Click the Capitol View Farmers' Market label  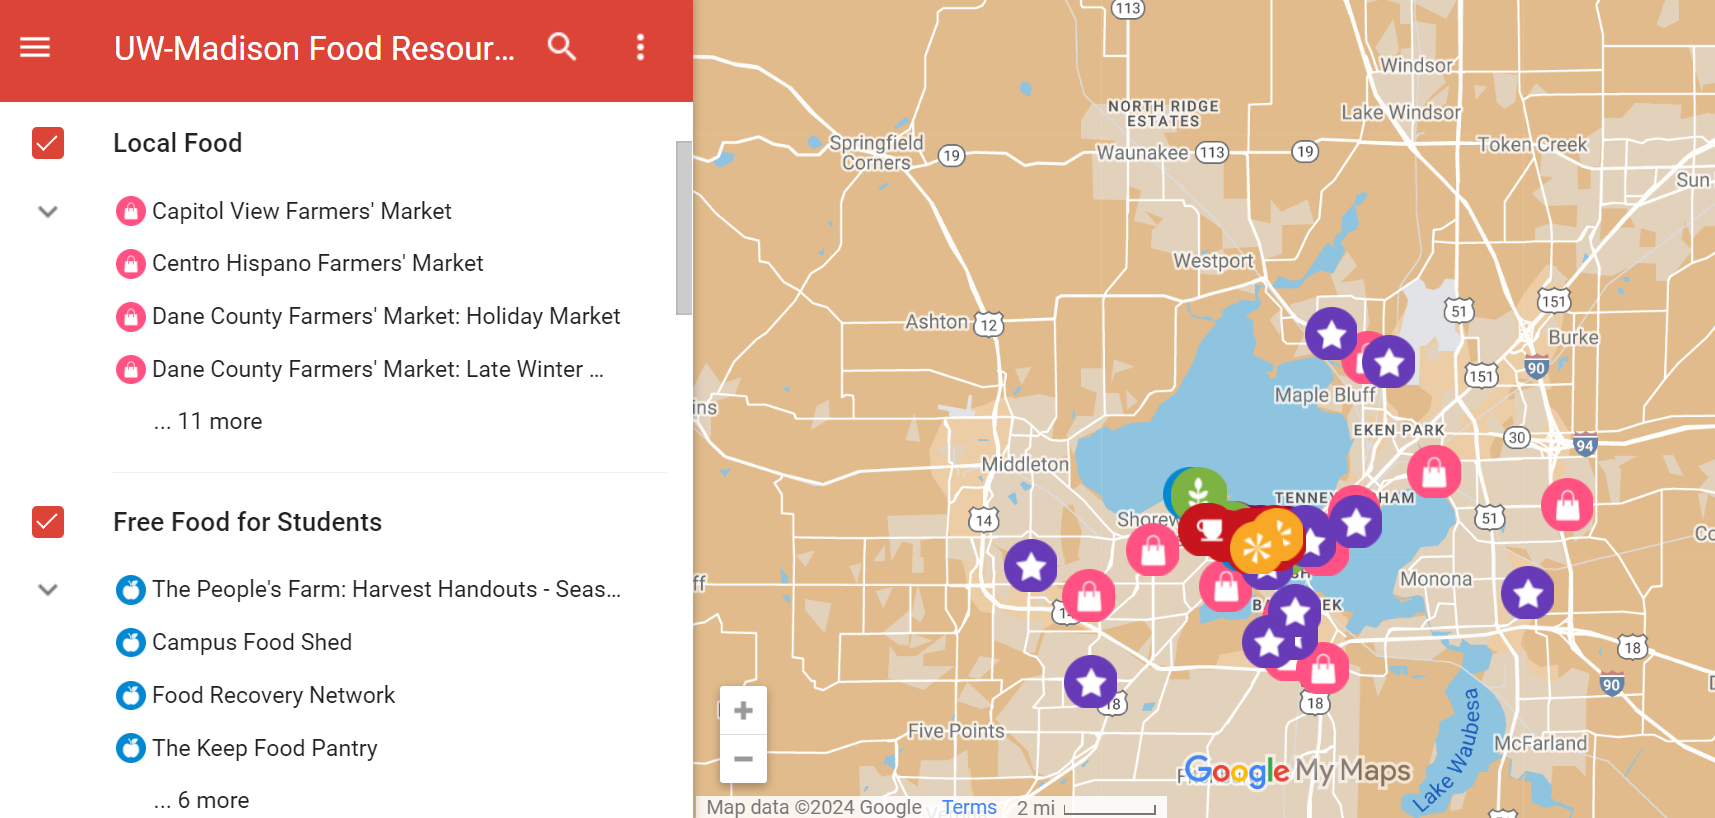[x=302, y=211]
